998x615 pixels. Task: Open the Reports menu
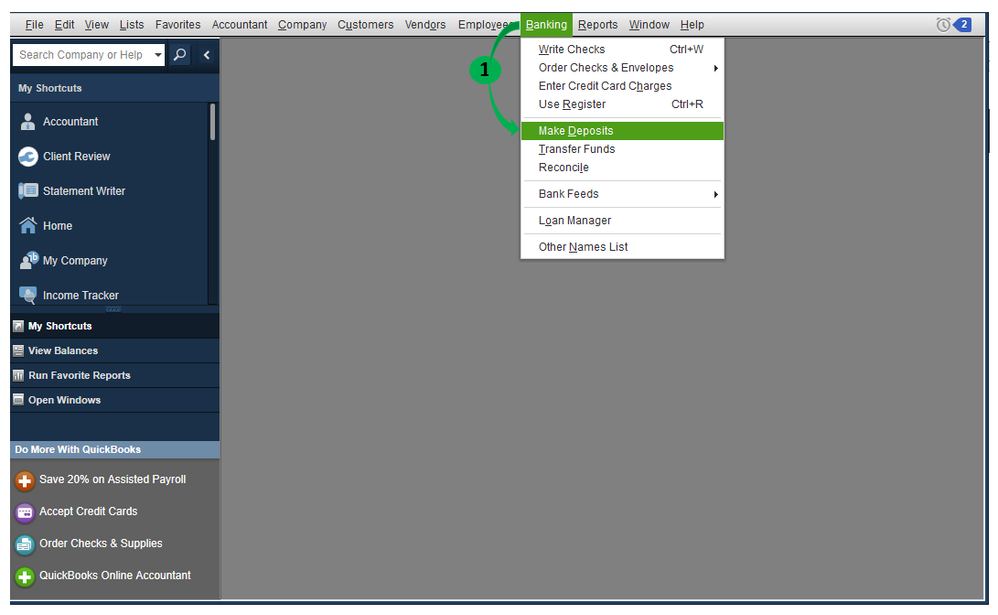coord(598,25)
